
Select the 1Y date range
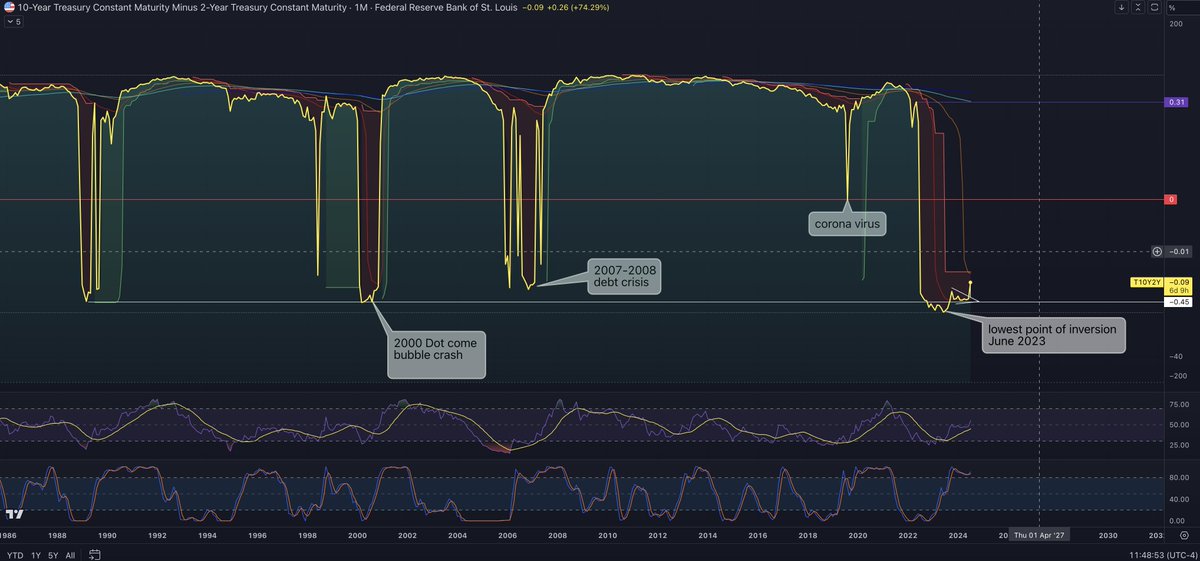pos(36,553)
